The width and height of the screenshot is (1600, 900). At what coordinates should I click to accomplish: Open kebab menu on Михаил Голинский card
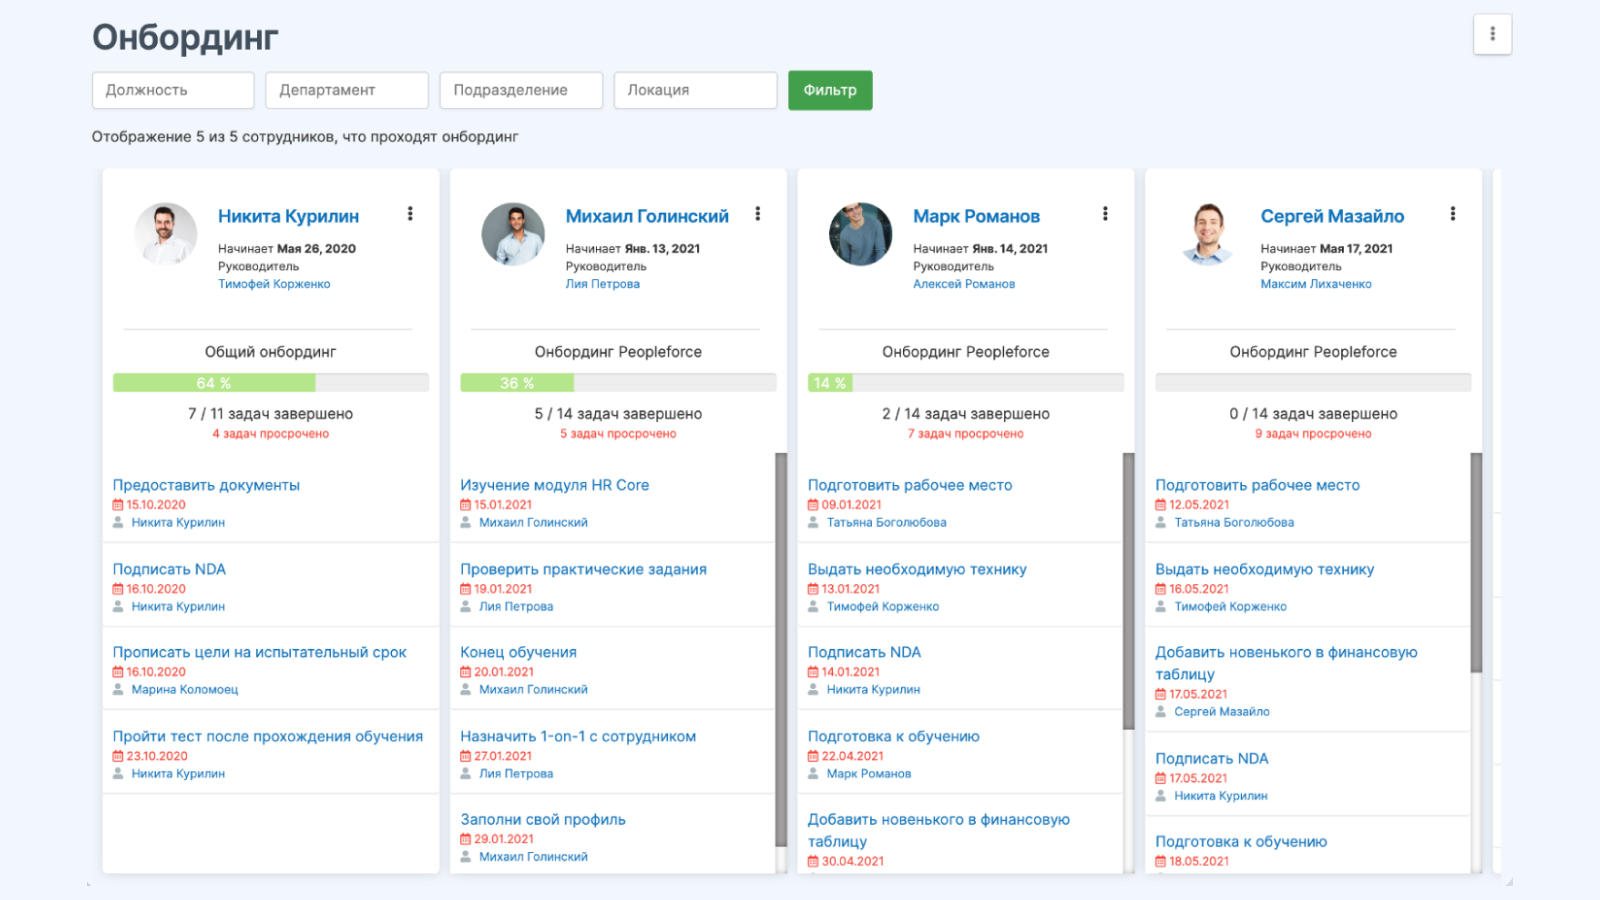(758, 214)
